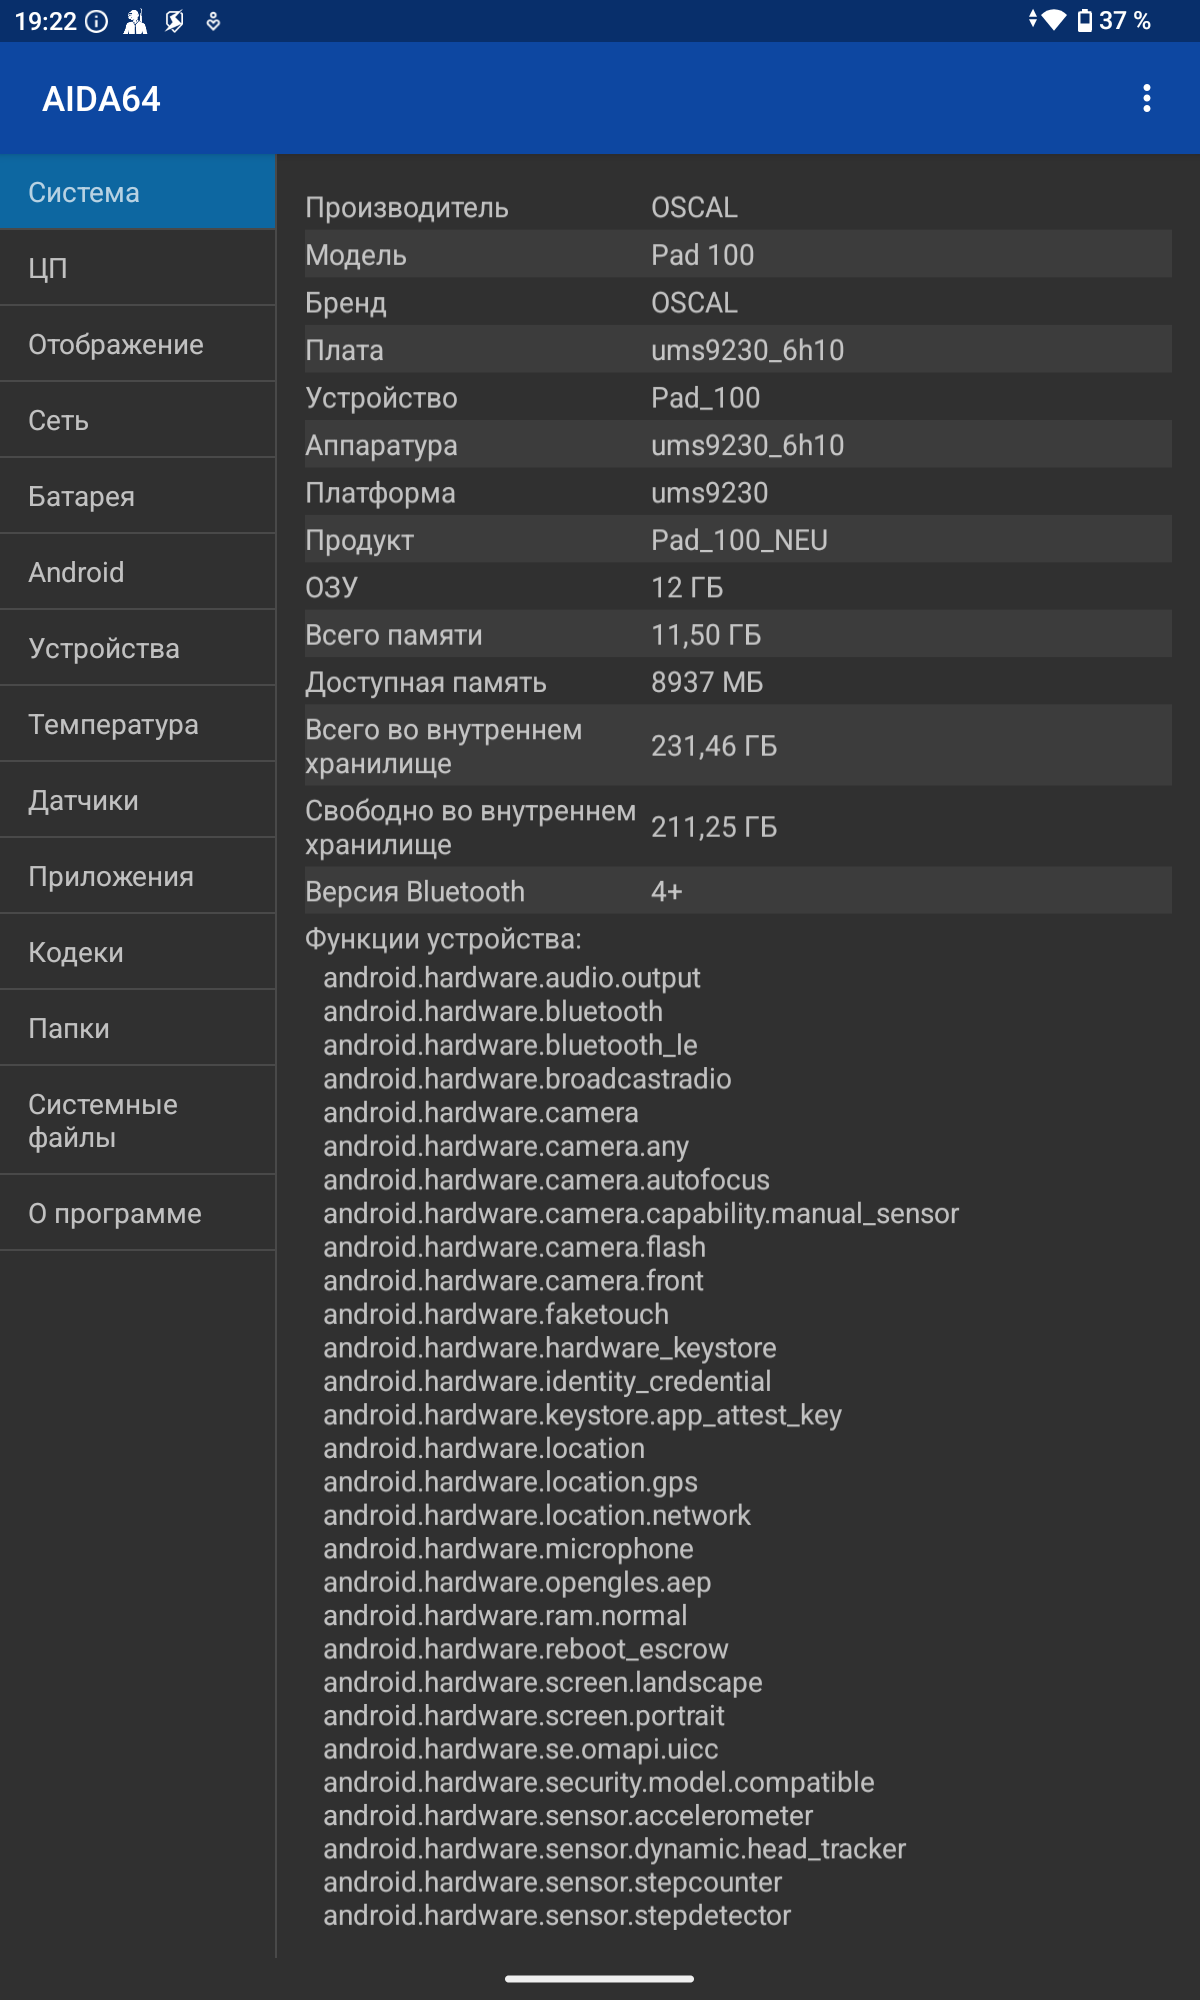Switch to Отображение section
Viewport: 1200px width, 2000px height.
pos(138,344)
